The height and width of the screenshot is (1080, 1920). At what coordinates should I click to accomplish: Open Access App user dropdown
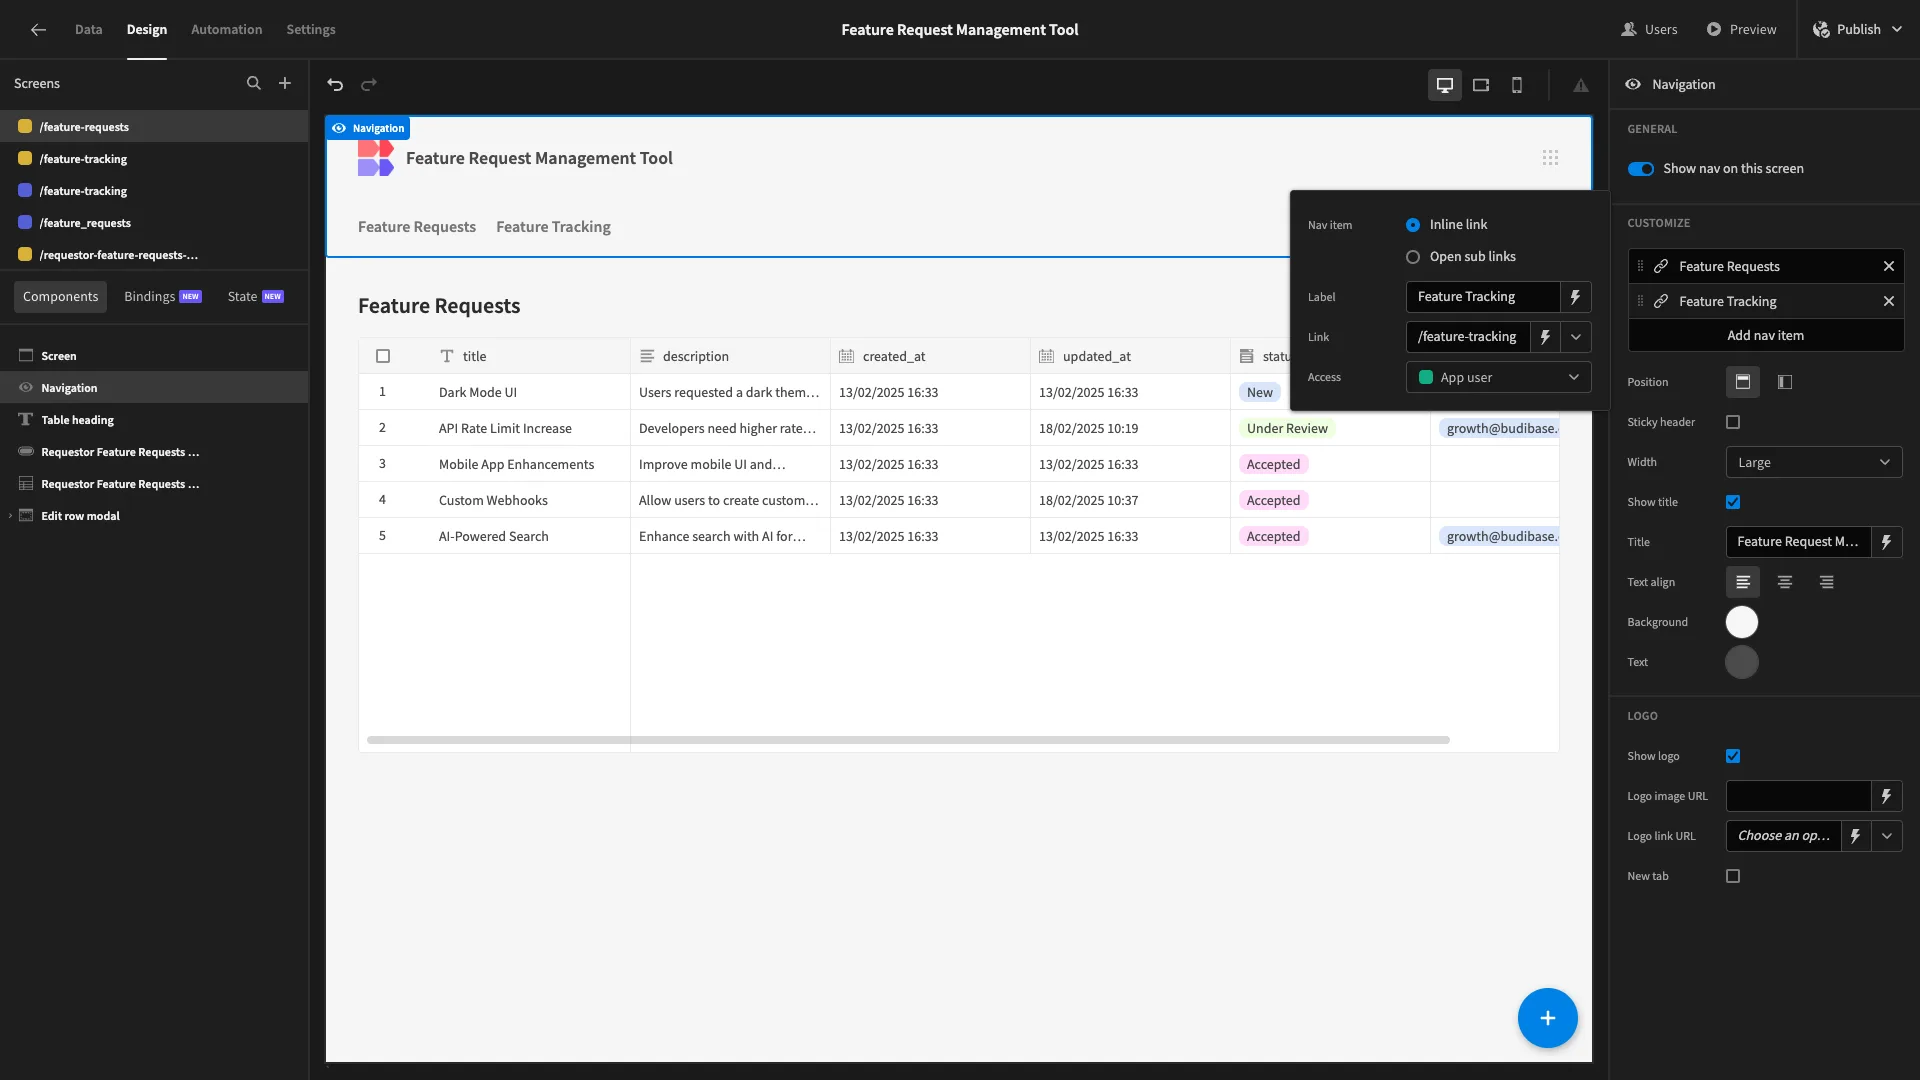point(1499,377)
